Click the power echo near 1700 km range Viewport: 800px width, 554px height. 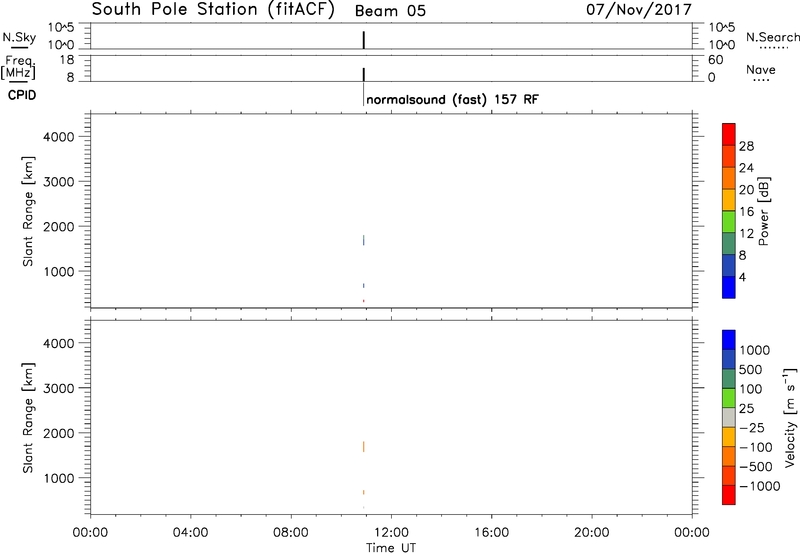coord(364,240)
